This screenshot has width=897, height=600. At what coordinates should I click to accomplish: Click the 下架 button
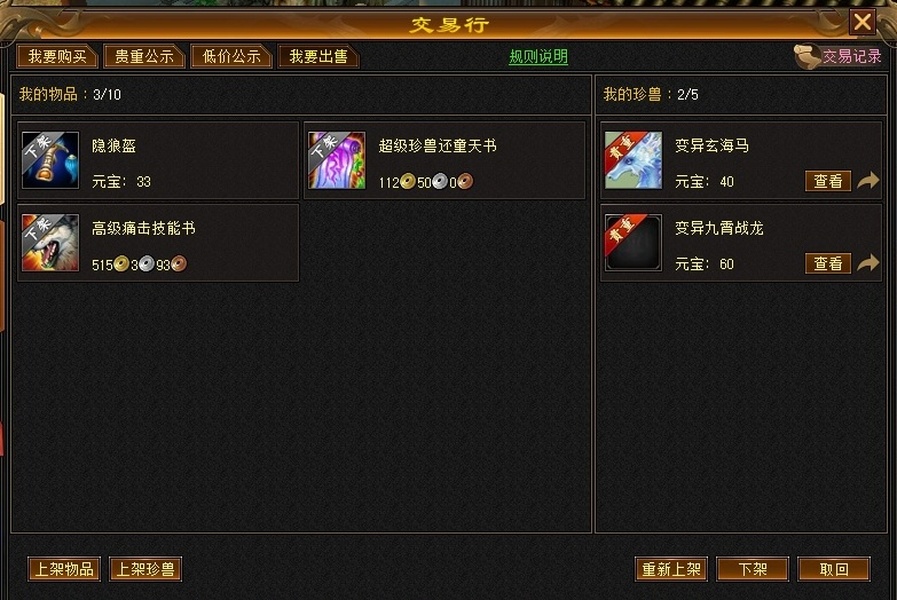(x=752, y=569)
